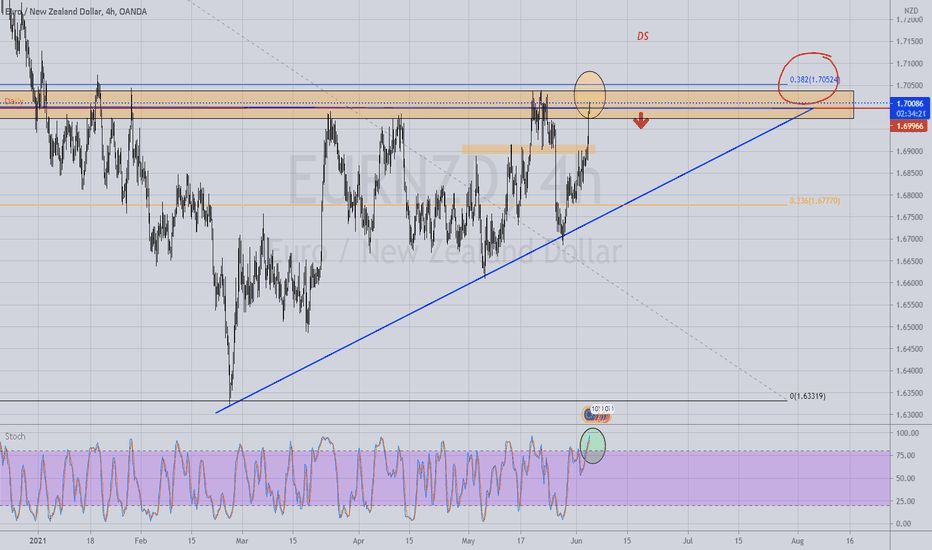This screenshot has width=932, height=550.
Task: Click the 1.63000 price axis label
Action: coord(909,415)
